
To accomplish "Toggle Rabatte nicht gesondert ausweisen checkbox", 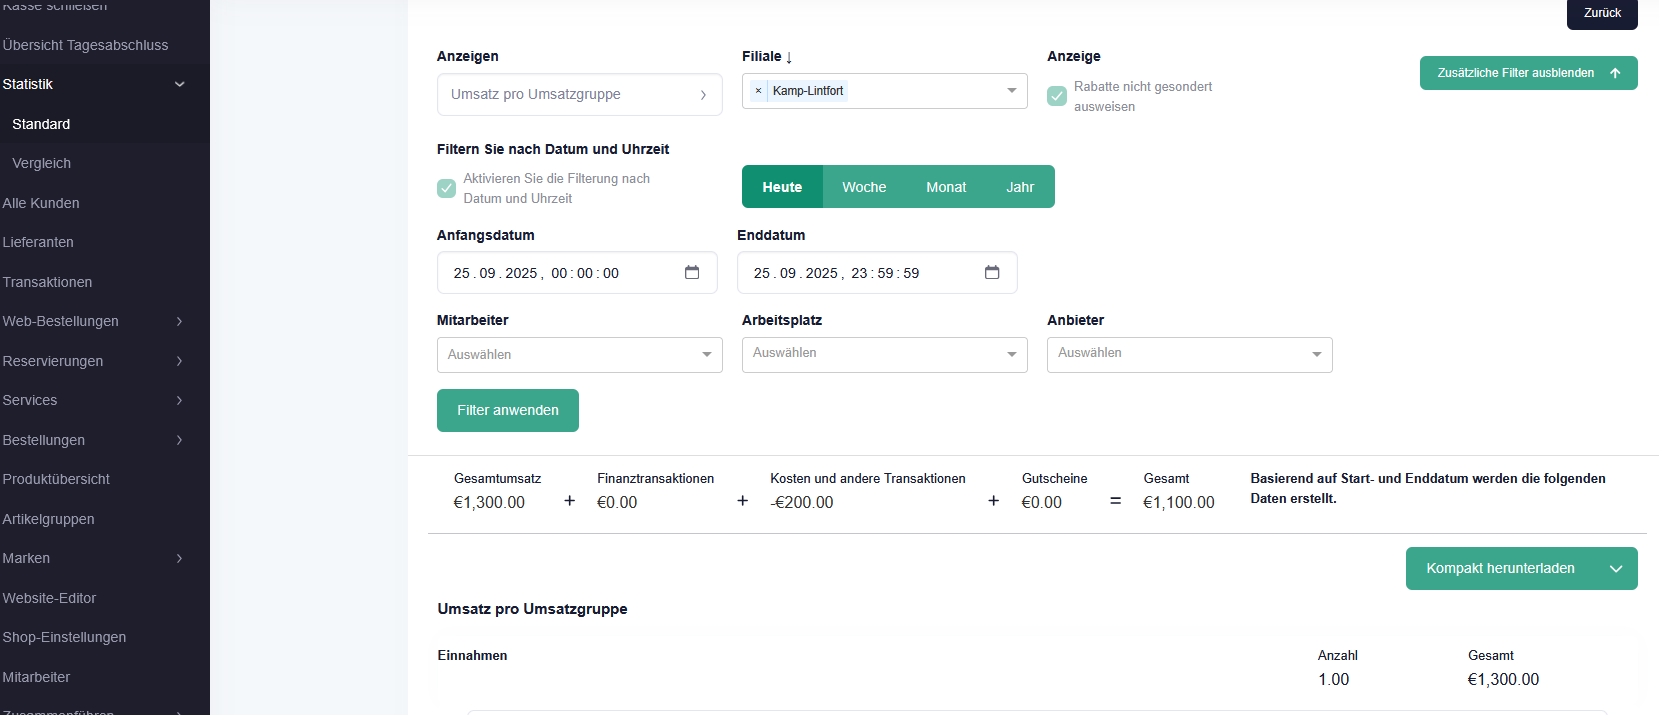I will tap(1057, 96).
